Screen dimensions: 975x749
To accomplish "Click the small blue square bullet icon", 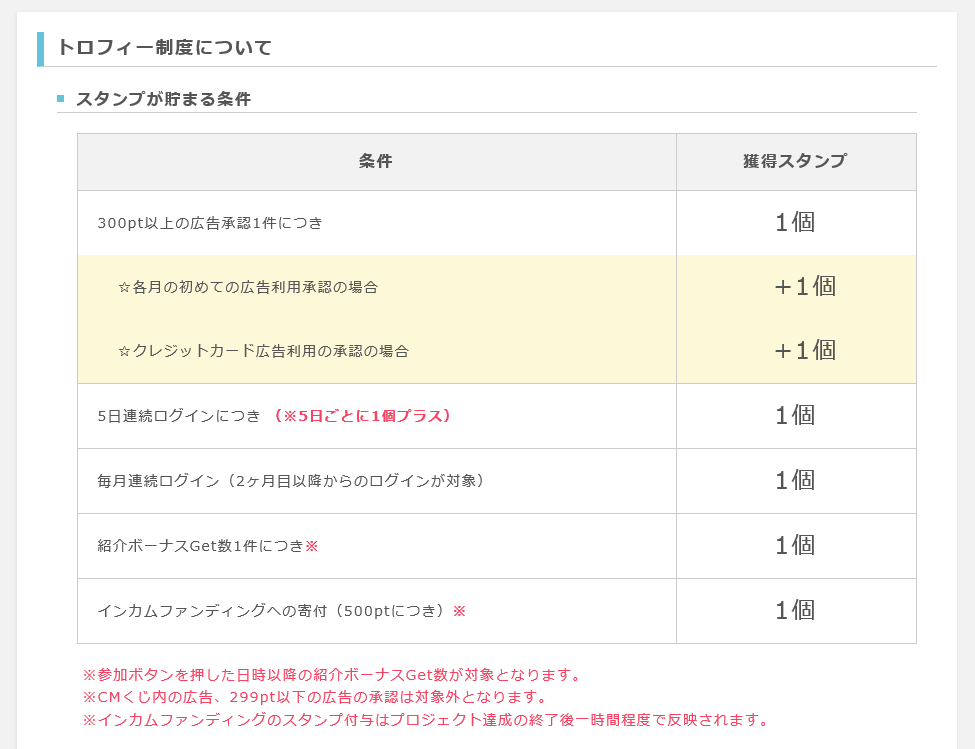I will tap(60, 99).
